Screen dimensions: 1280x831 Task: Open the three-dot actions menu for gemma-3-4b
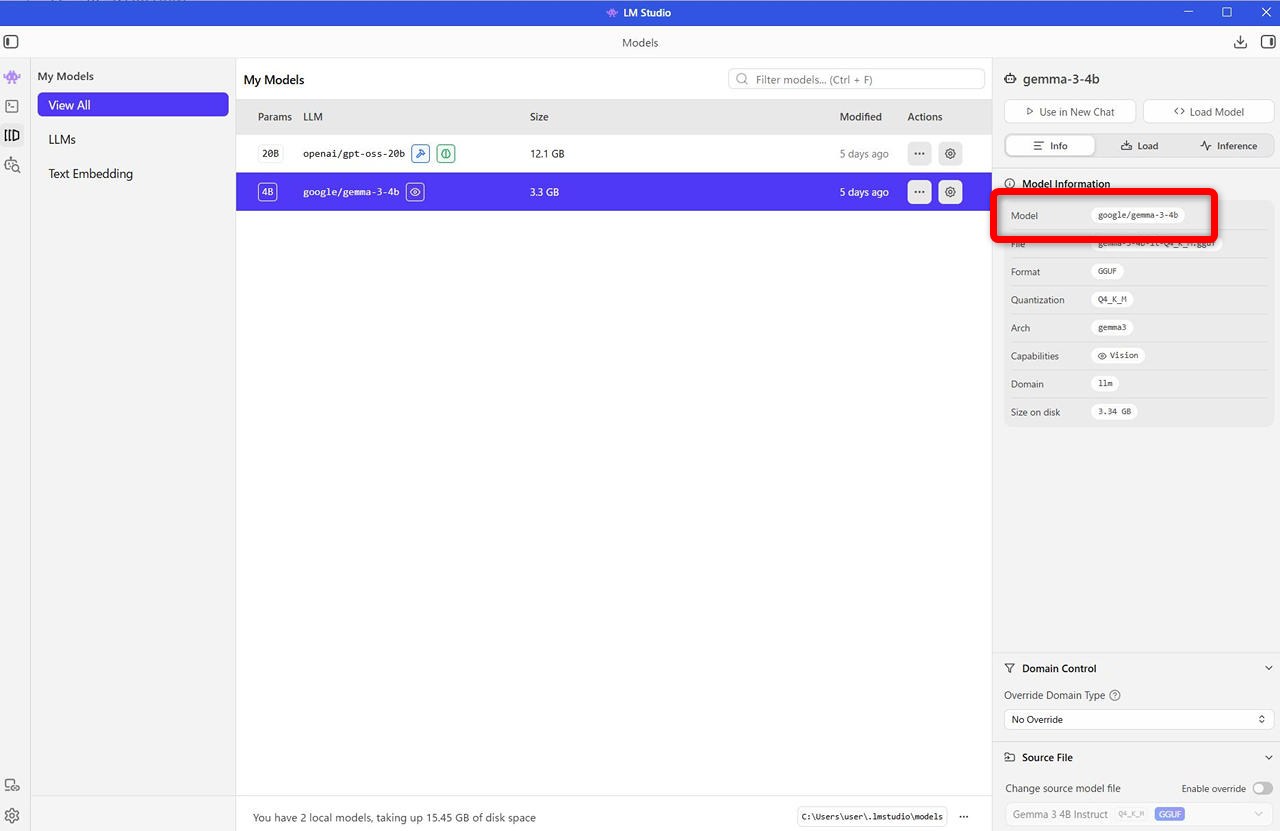pyautogui.click(x=919, y=192)
